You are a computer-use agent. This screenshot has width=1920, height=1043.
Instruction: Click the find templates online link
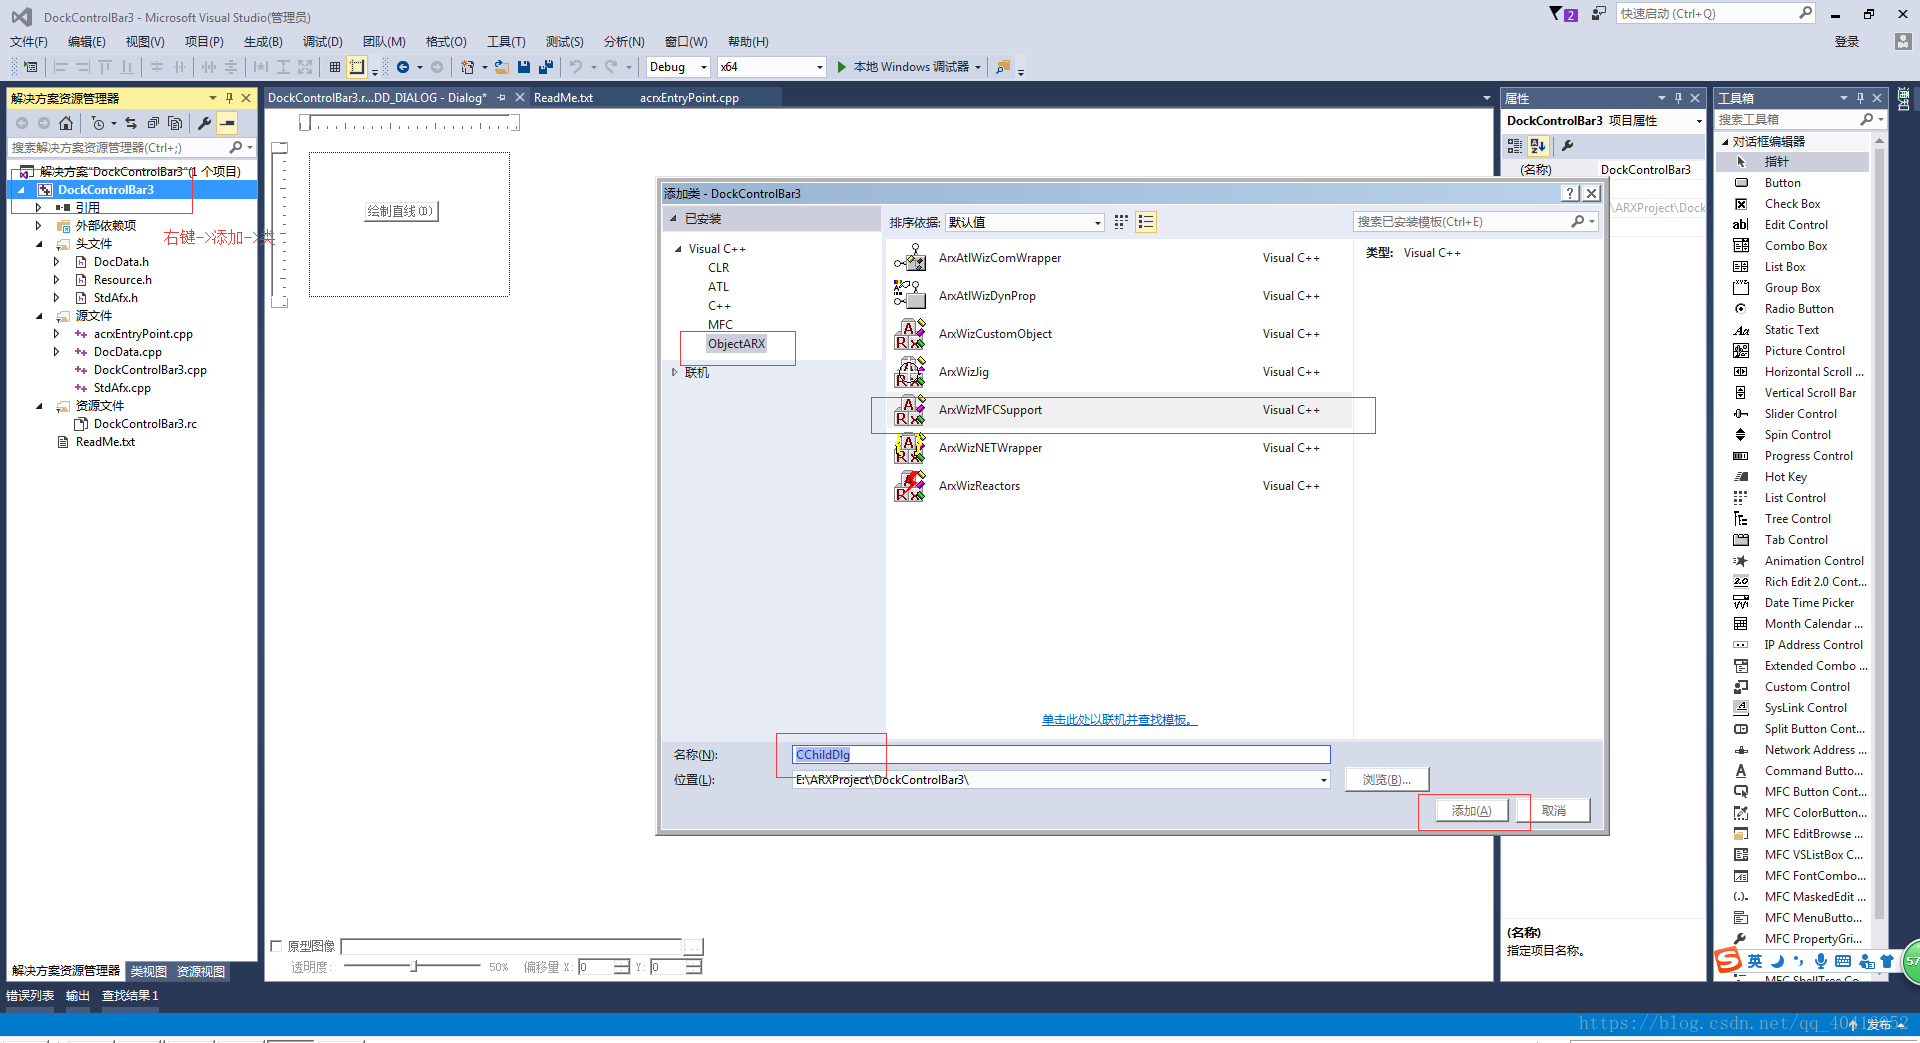(x=1119, y=720)
